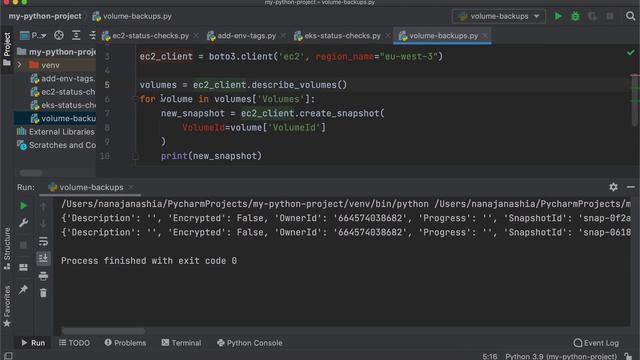Open Run panel settings gear

click(x=613, y=187)
